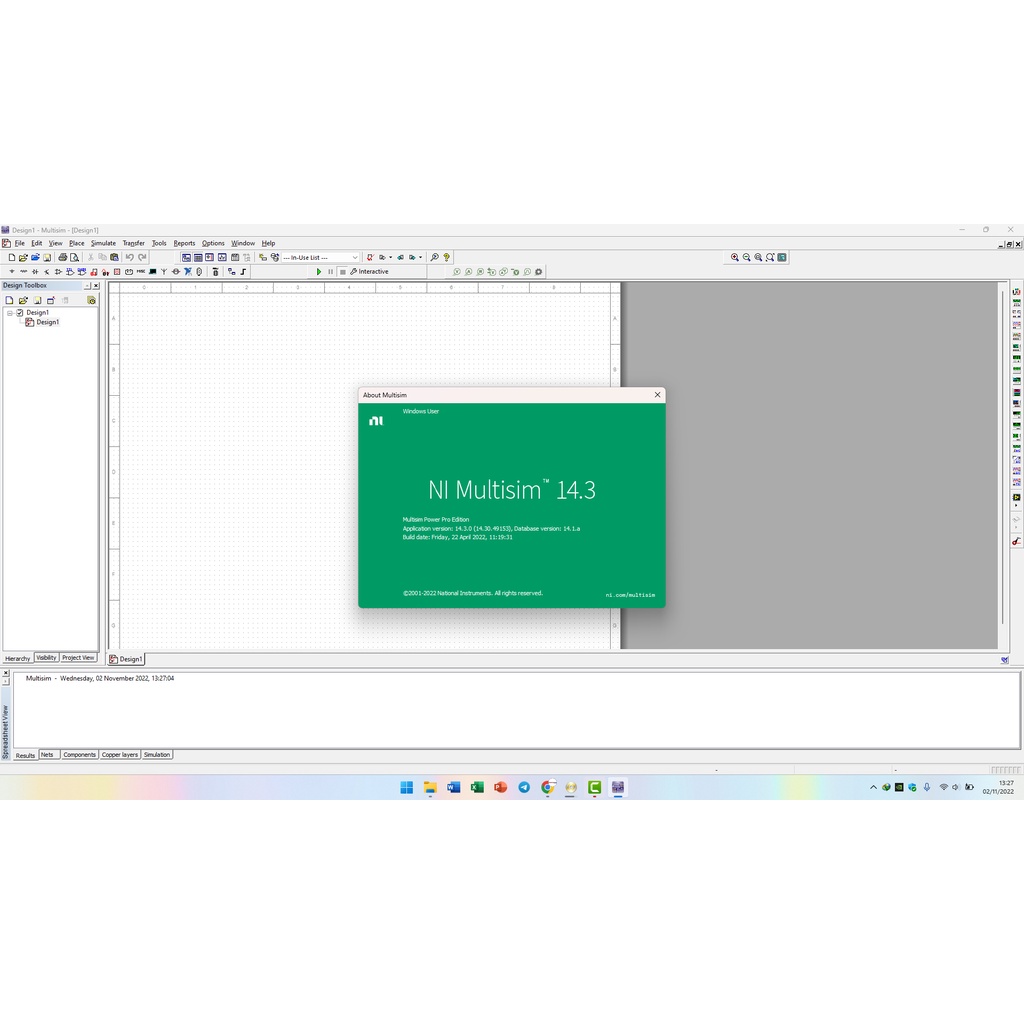Click the Save icon in main toolbar
The height and width of the screenshot is (1024, 1024).
47,257
